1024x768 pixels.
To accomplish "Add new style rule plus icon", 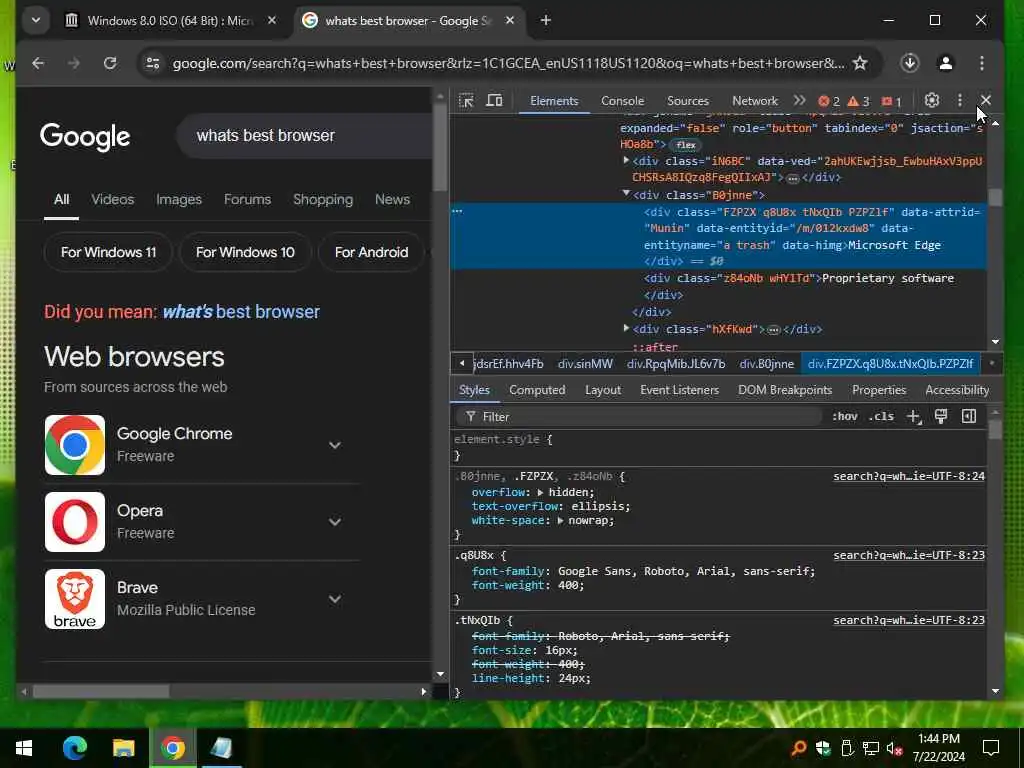I will pos(914,417).
